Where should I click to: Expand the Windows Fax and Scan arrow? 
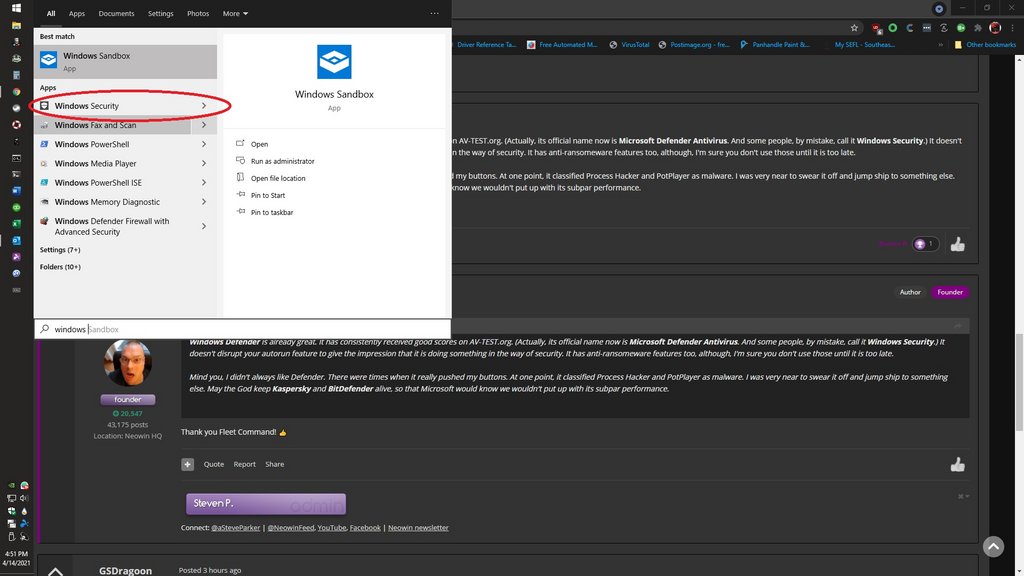click(x=204, y=125)
